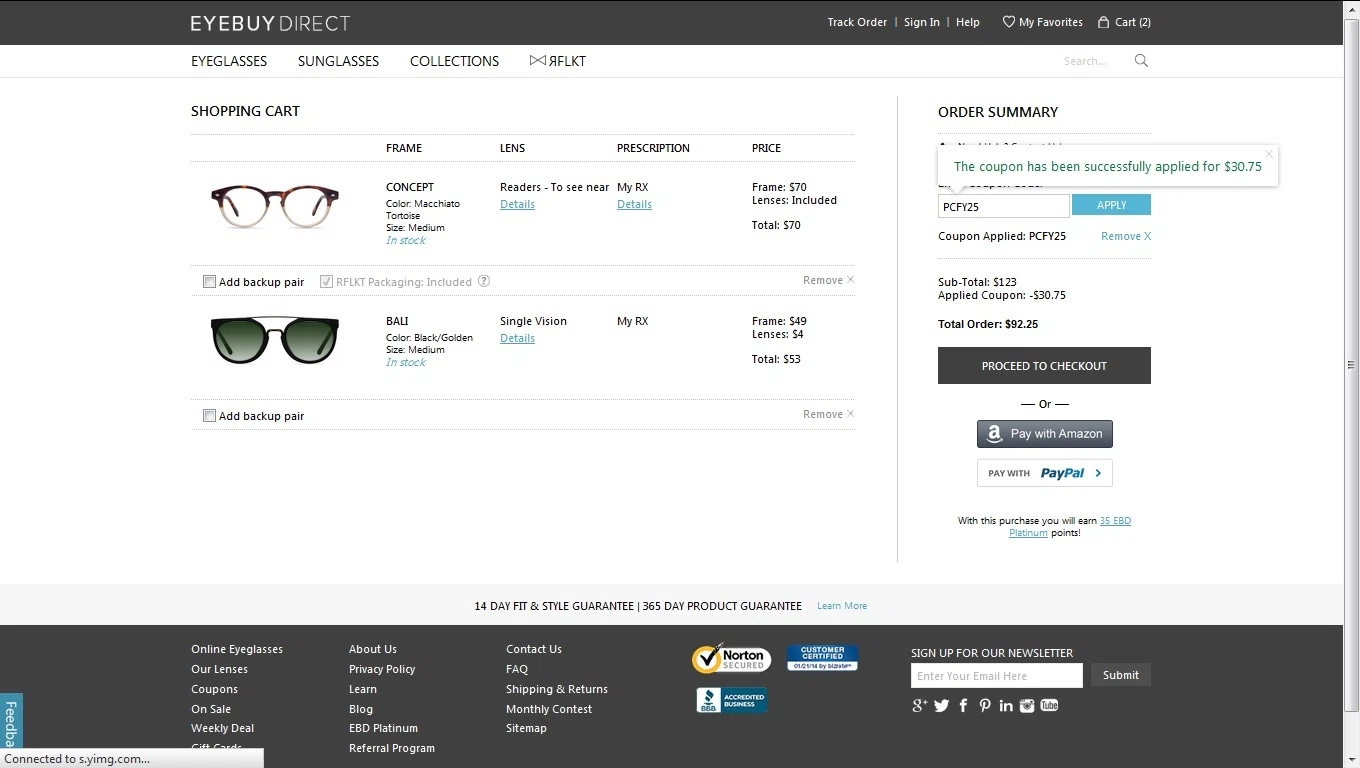Open the Eyeglasses menu
Viewport: 1360px width, 768px height.
pyautogui.click(x=229, y=61)
